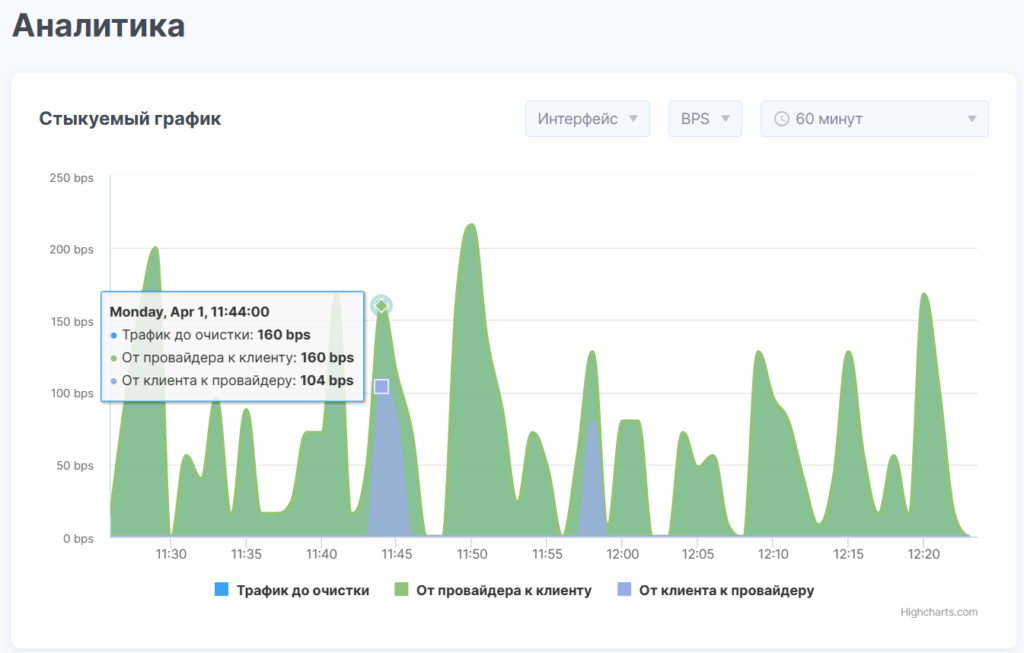Click the 11:50 x-axis label
Image resolution: width=1024 pixels, height=653 pixels.
472,554
